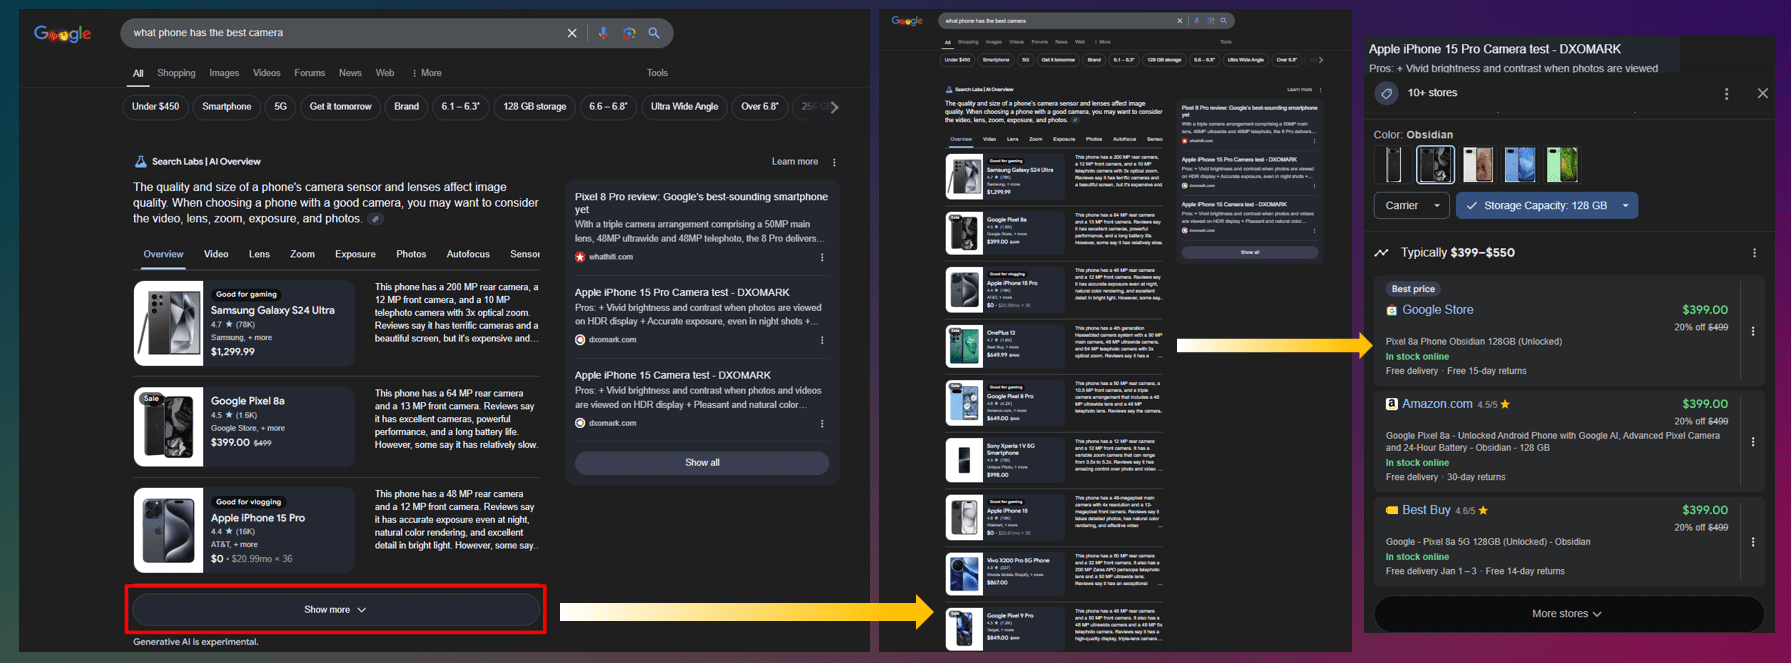Click Show all under the sources list, left page

(702, 463)
